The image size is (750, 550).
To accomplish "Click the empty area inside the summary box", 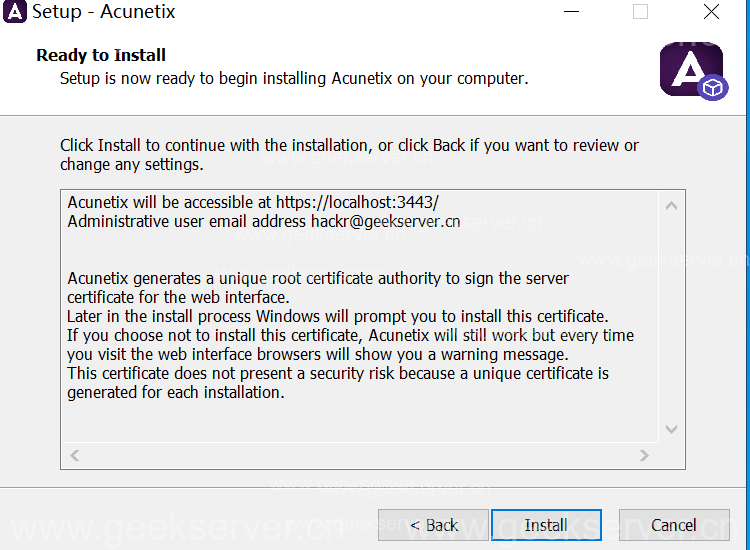I will (x=360, y=422).
